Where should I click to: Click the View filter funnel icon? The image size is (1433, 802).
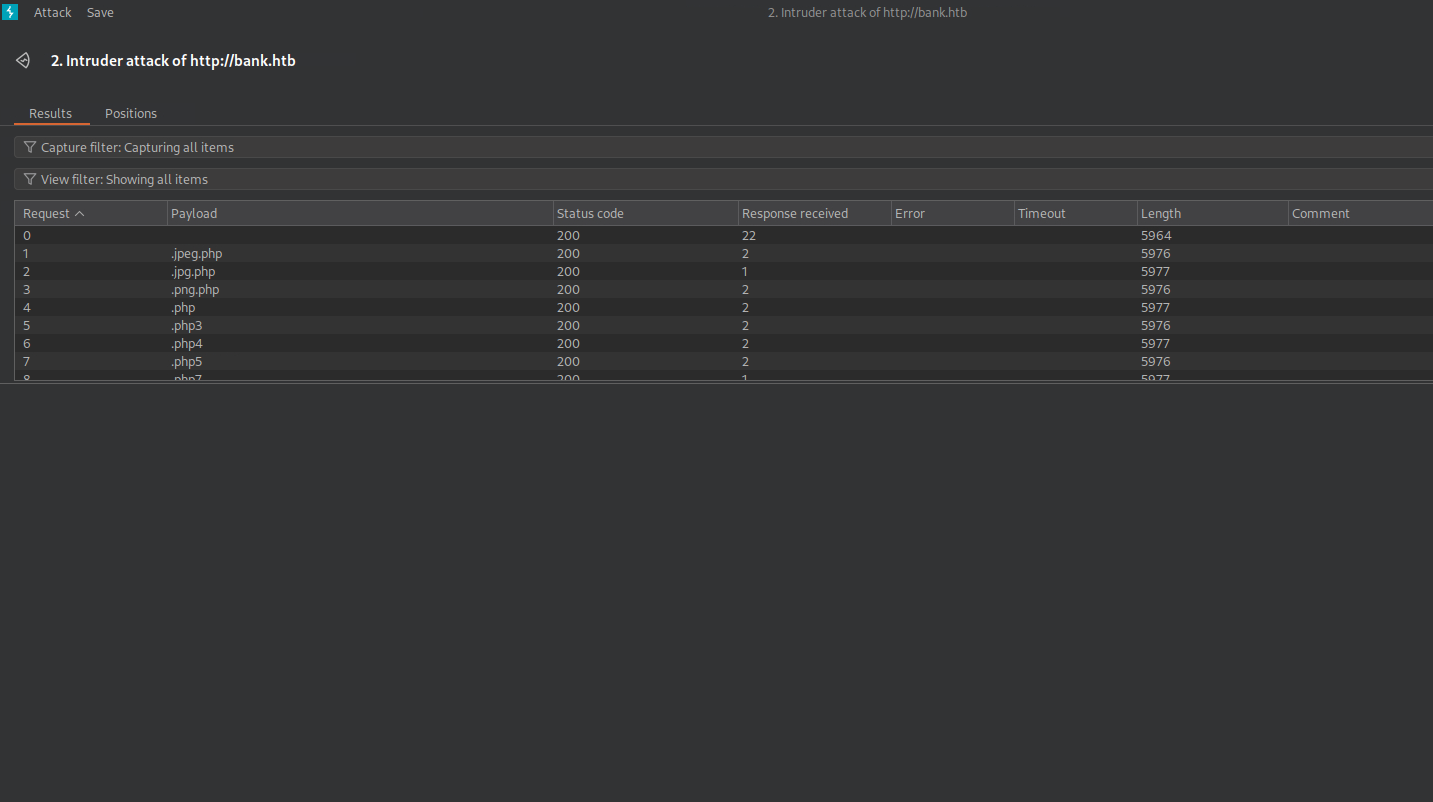point(30,179)
